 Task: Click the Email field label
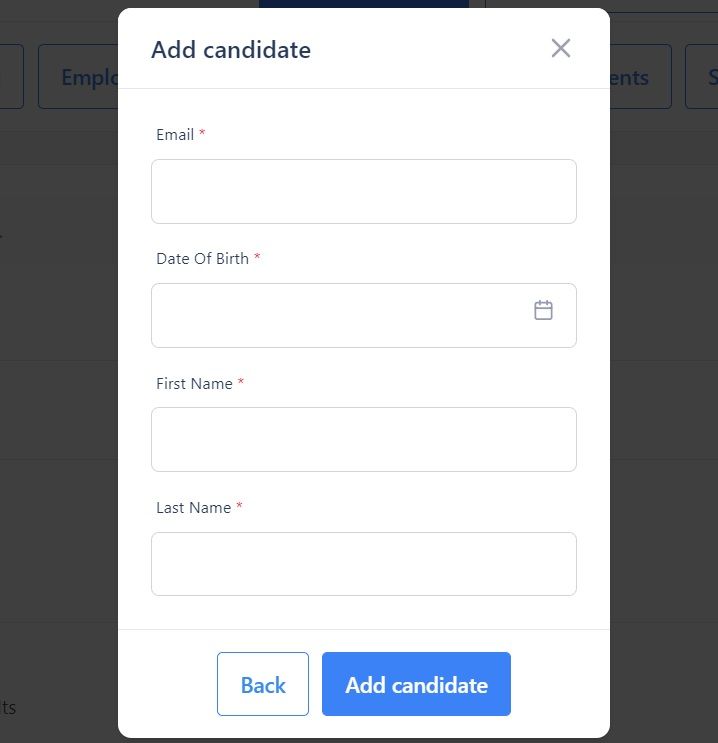pyautogui.click(x=175, y=135)
